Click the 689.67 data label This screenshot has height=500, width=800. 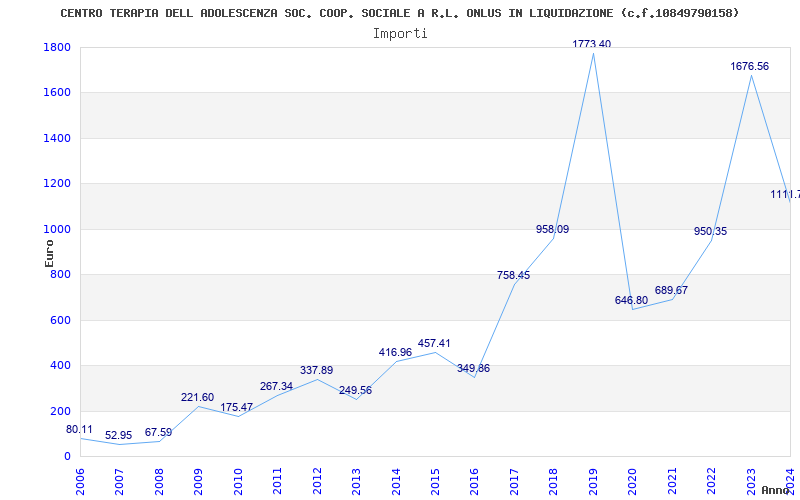click(671, 290)
